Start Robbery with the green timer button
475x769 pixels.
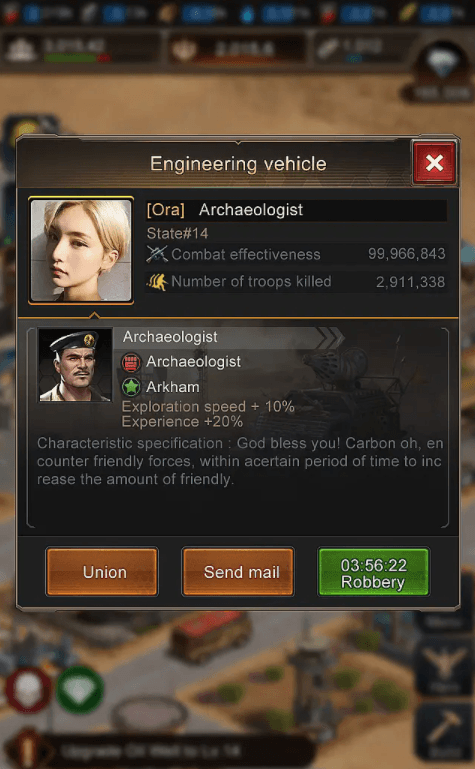coord(374,572)
